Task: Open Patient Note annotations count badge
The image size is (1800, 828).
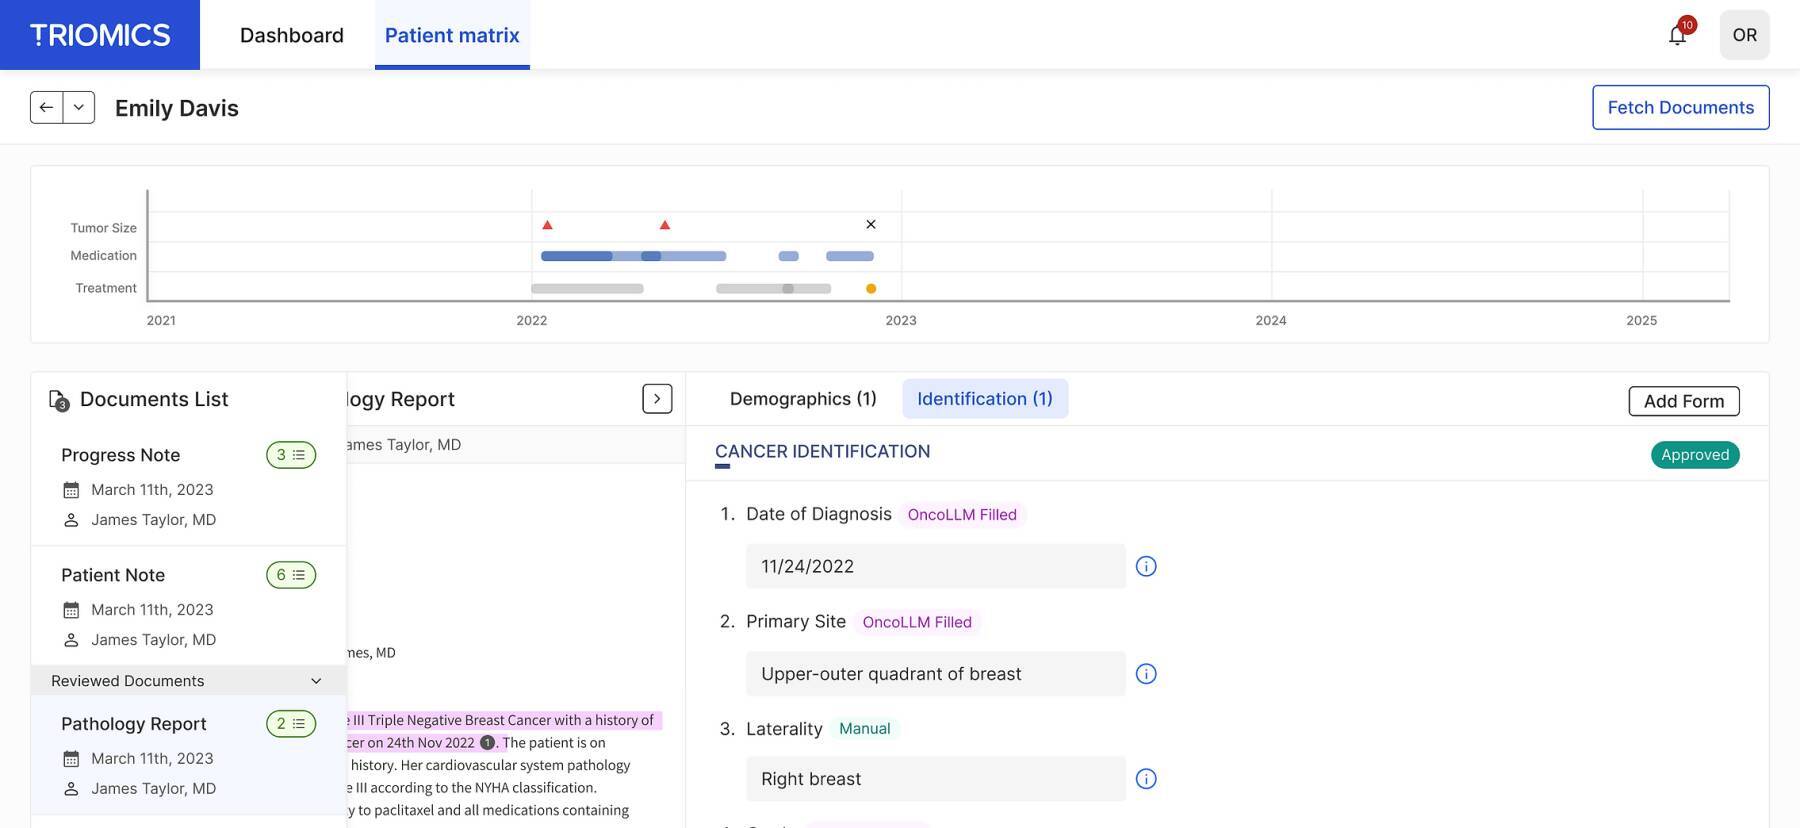Action: click(291, 575)
